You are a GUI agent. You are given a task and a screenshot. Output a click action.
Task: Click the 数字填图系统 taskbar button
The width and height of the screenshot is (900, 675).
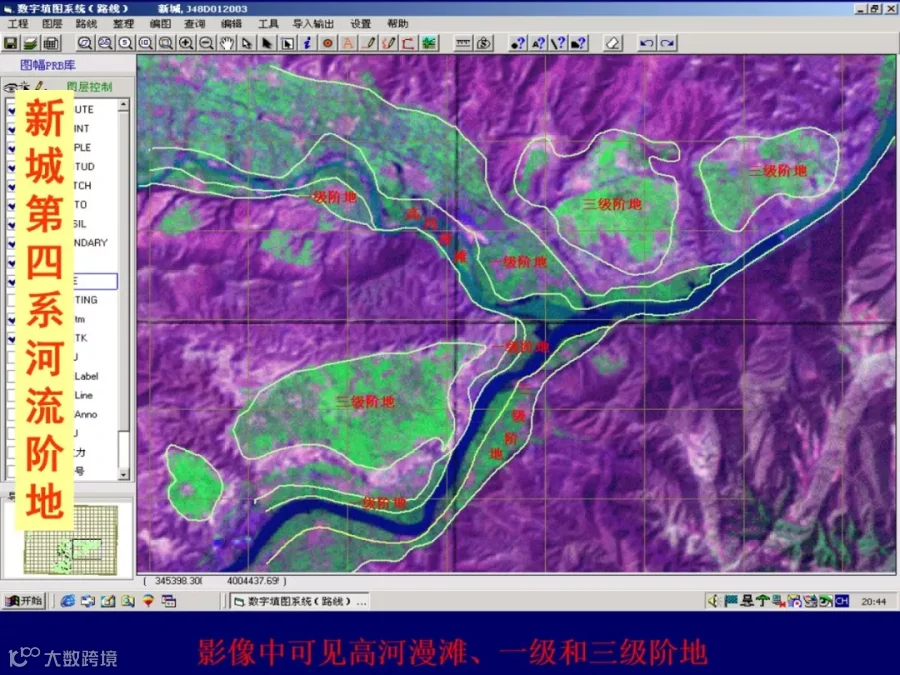pyautogui.click(x=300, y=601)
